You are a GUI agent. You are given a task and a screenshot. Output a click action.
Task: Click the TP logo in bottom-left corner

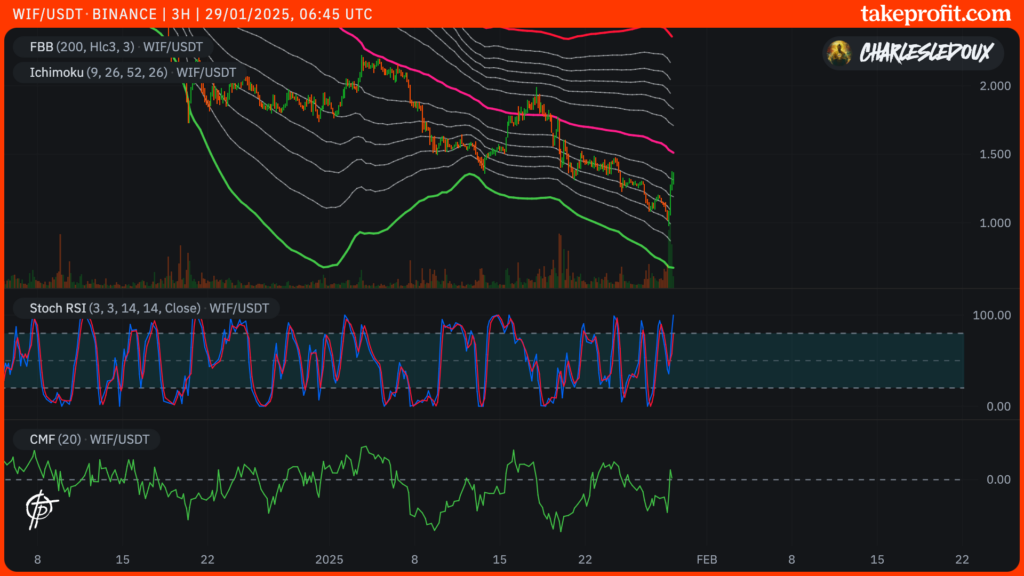coord(39,508)
